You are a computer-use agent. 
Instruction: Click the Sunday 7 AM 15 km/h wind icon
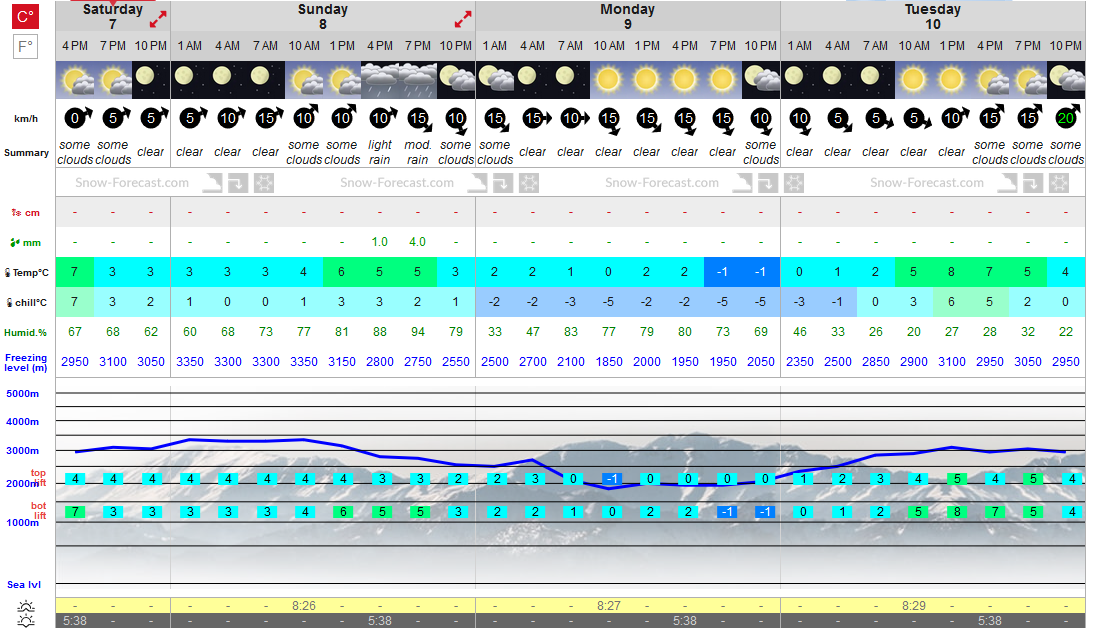(x=267, y=117)
